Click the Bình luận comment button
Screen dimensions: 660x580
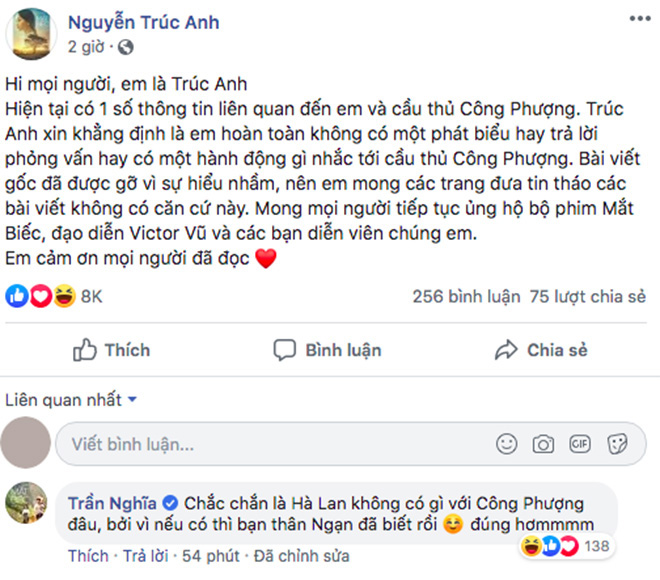point(327,350)
